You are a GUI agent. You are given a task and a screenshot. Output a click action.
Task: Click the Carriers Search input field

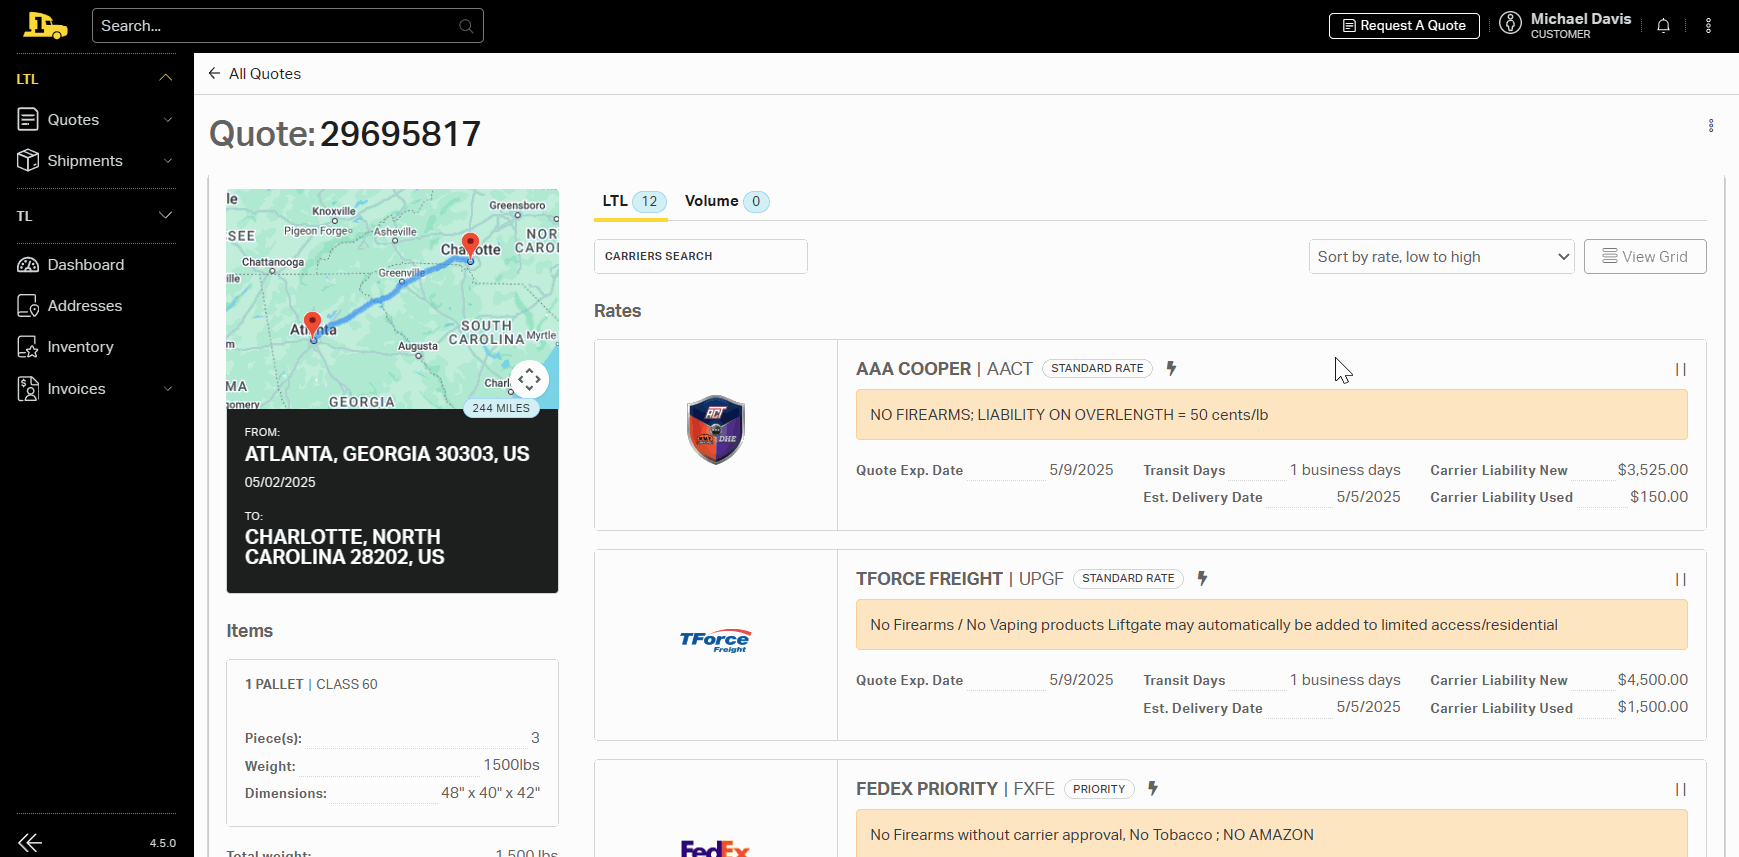tap(700, 257)
